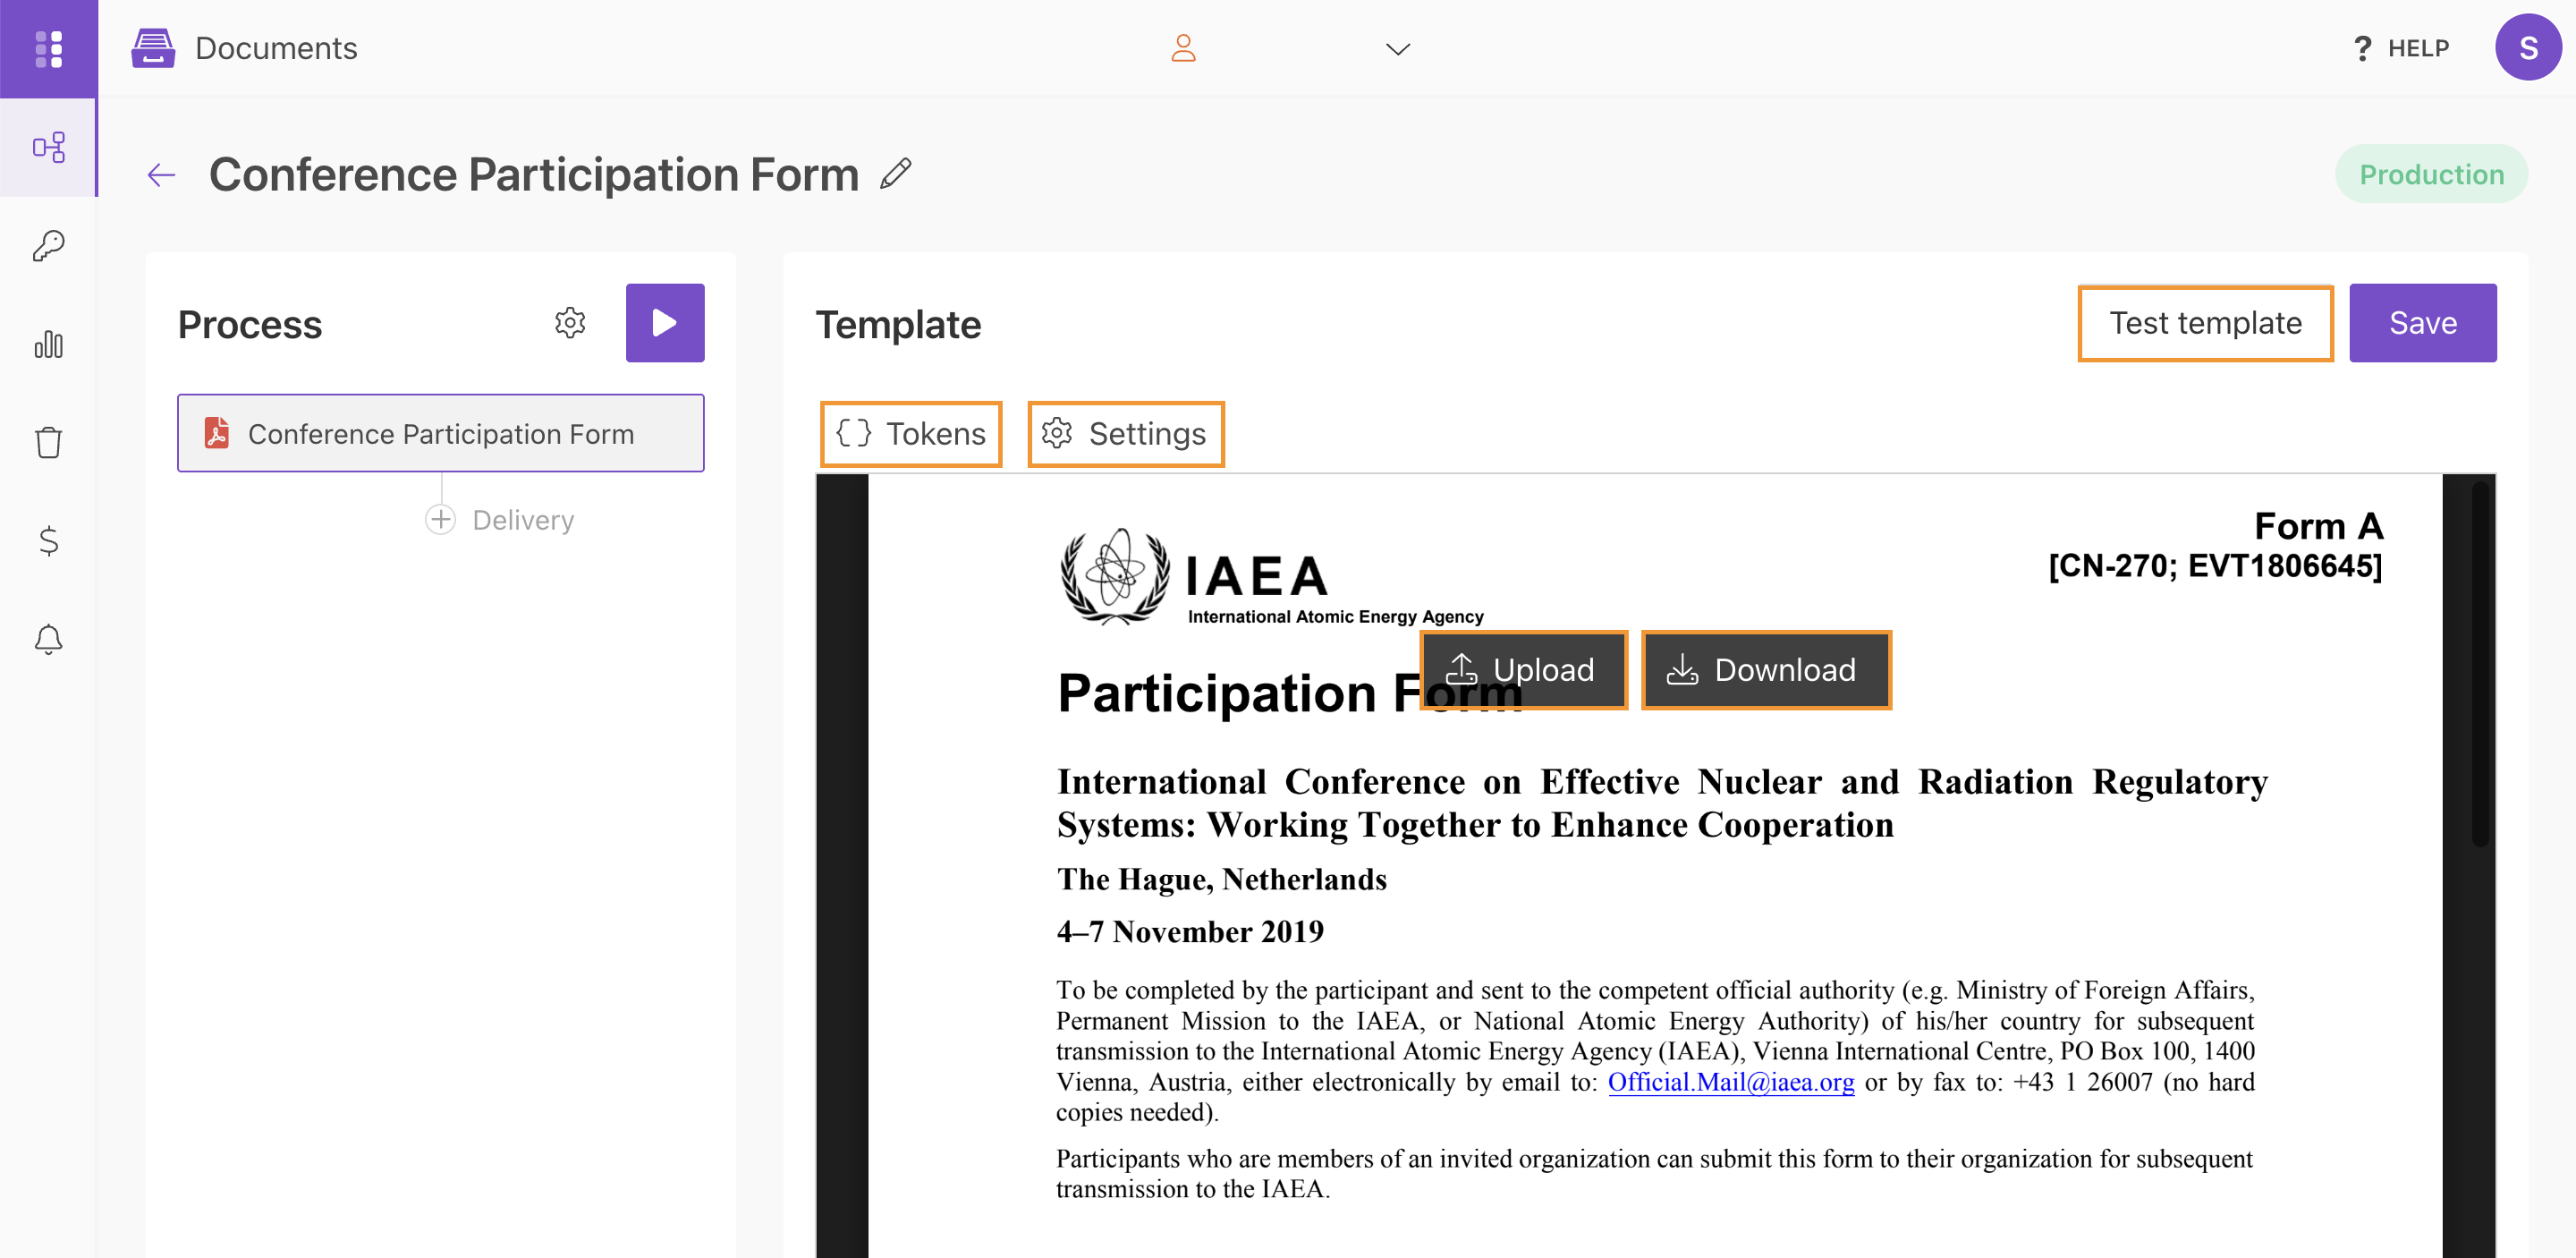The width and height of the screenshot is (2576, 1258).
Task: Click the Test template button
Action: (x=2205, y=323)
